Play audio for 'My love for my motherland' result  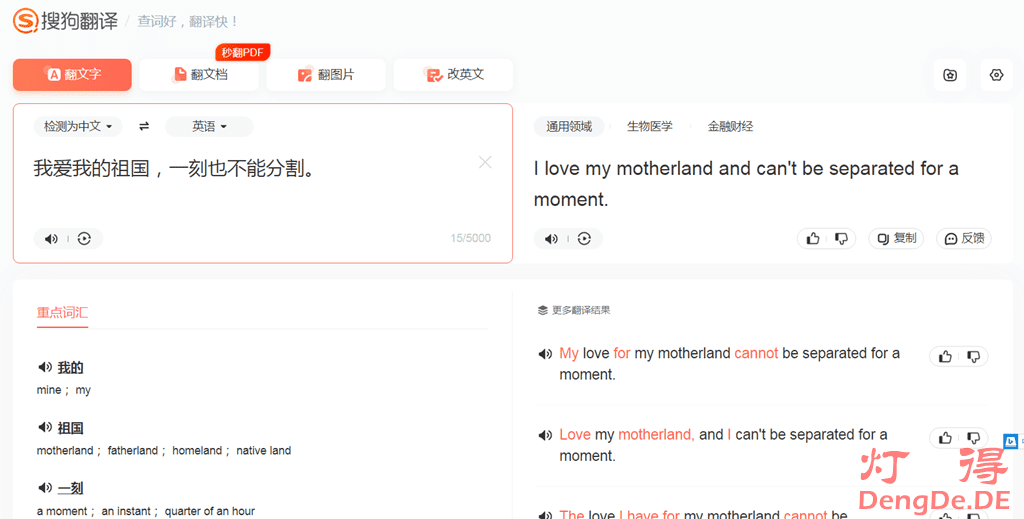545,354
